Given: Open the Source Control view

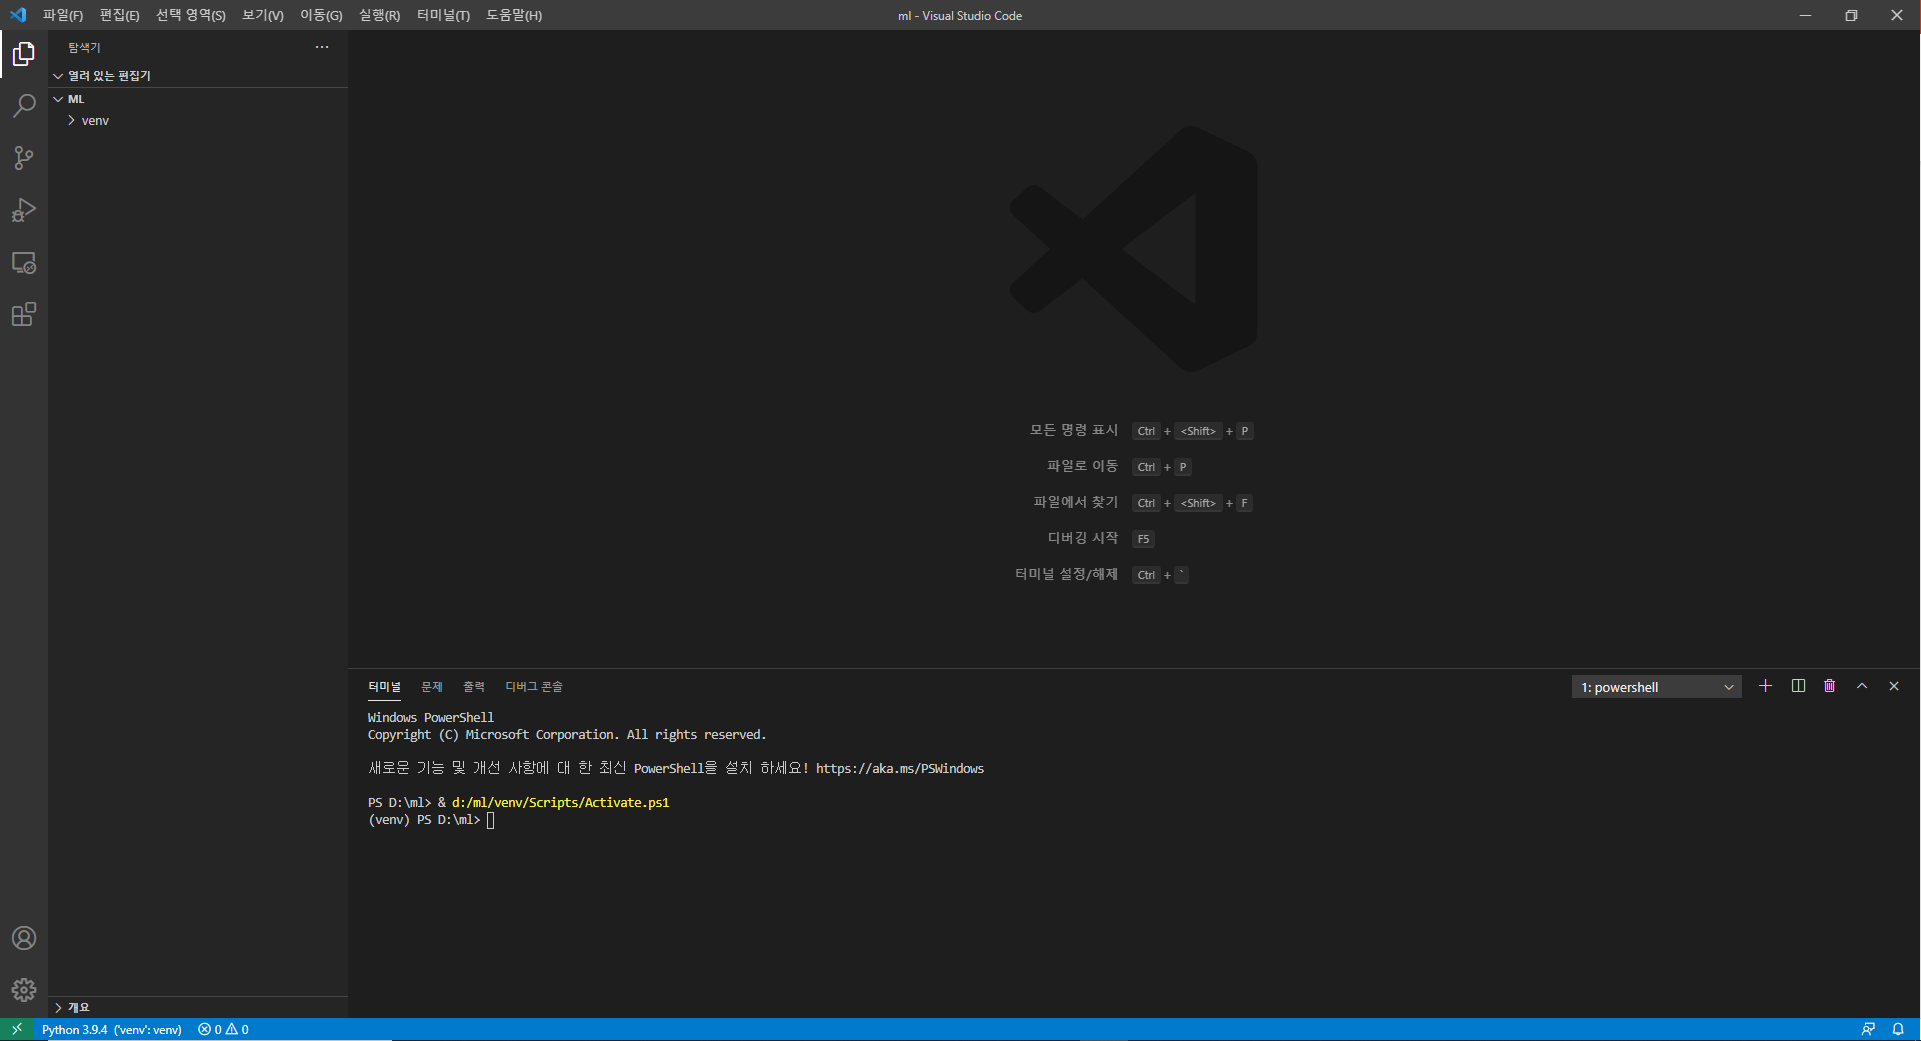Looking at the screenshot, I should (x=24, y=158).
